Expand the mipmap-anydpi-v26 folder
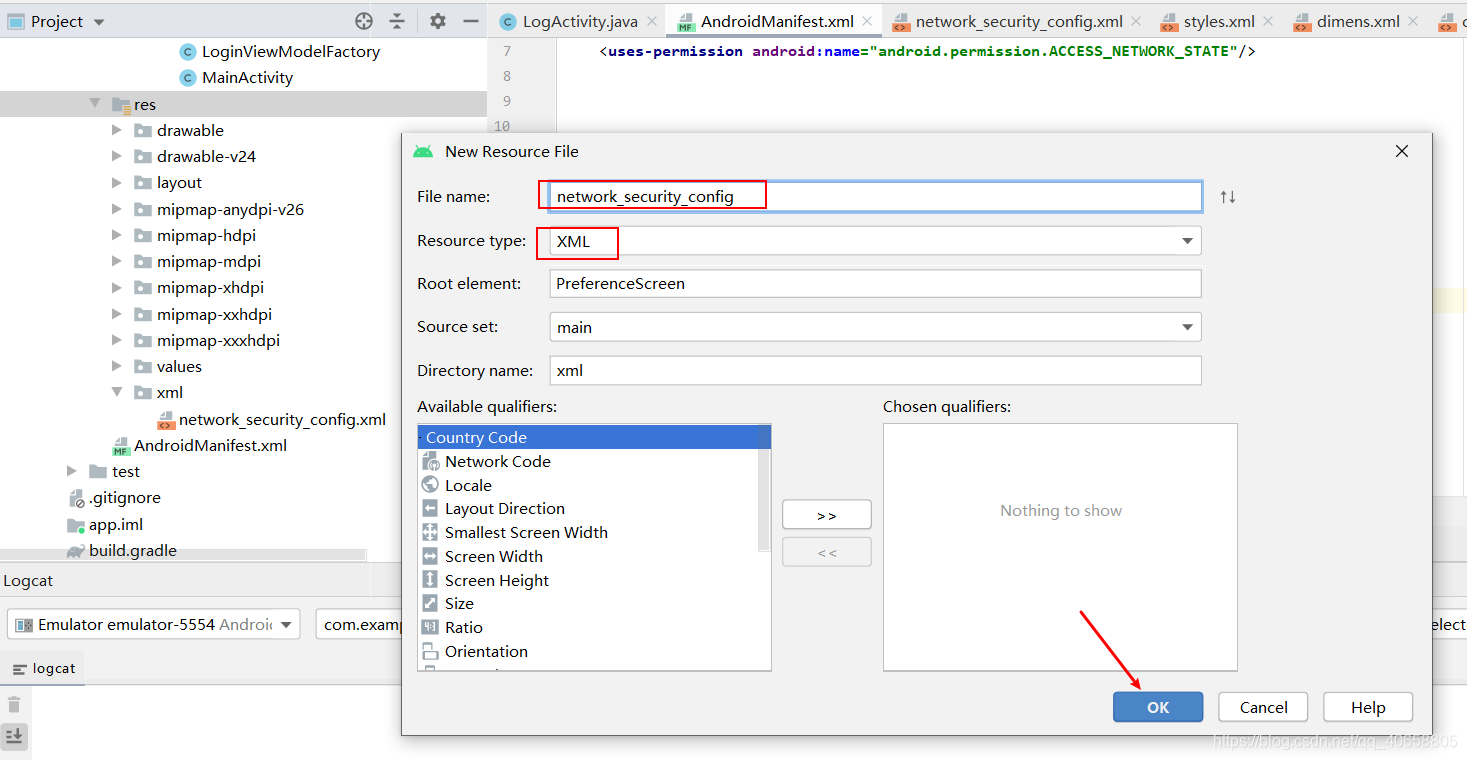The height and width of the screenshot is (760, 1467). (117, 209)
